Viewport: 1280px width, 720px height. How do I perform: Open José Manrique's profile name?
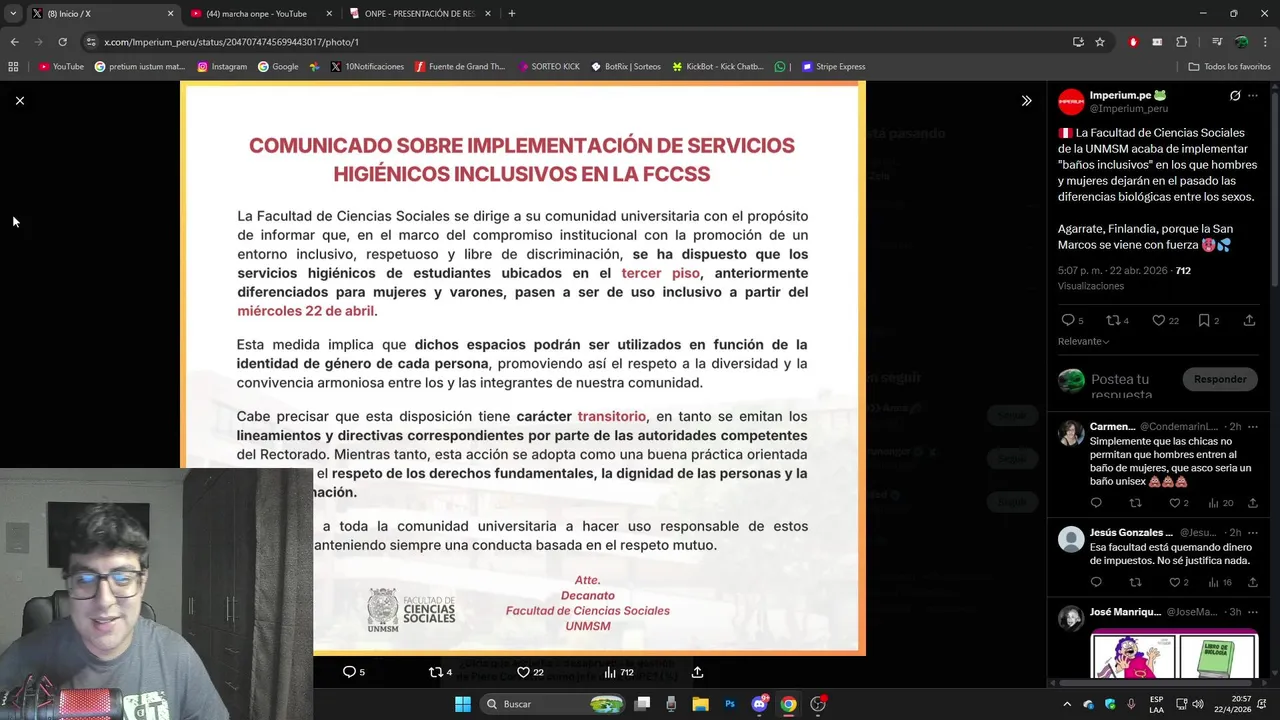tap(1125, 612)
